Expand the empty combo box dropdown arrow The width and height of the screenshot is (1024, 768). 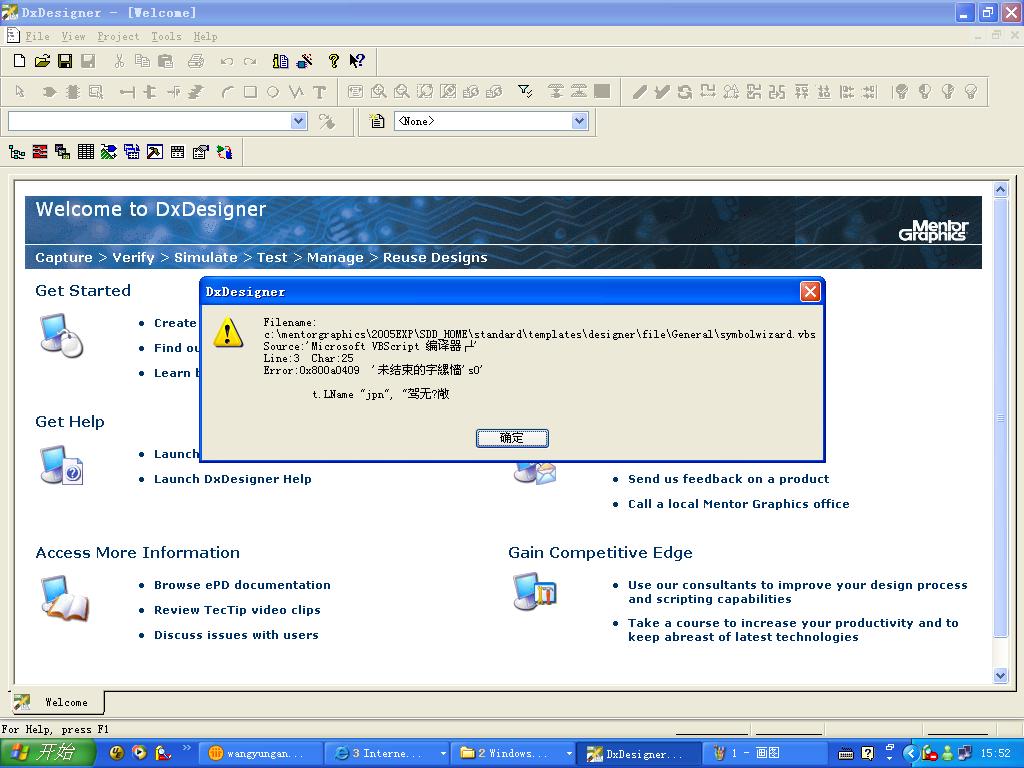click(x=298, y=121)
